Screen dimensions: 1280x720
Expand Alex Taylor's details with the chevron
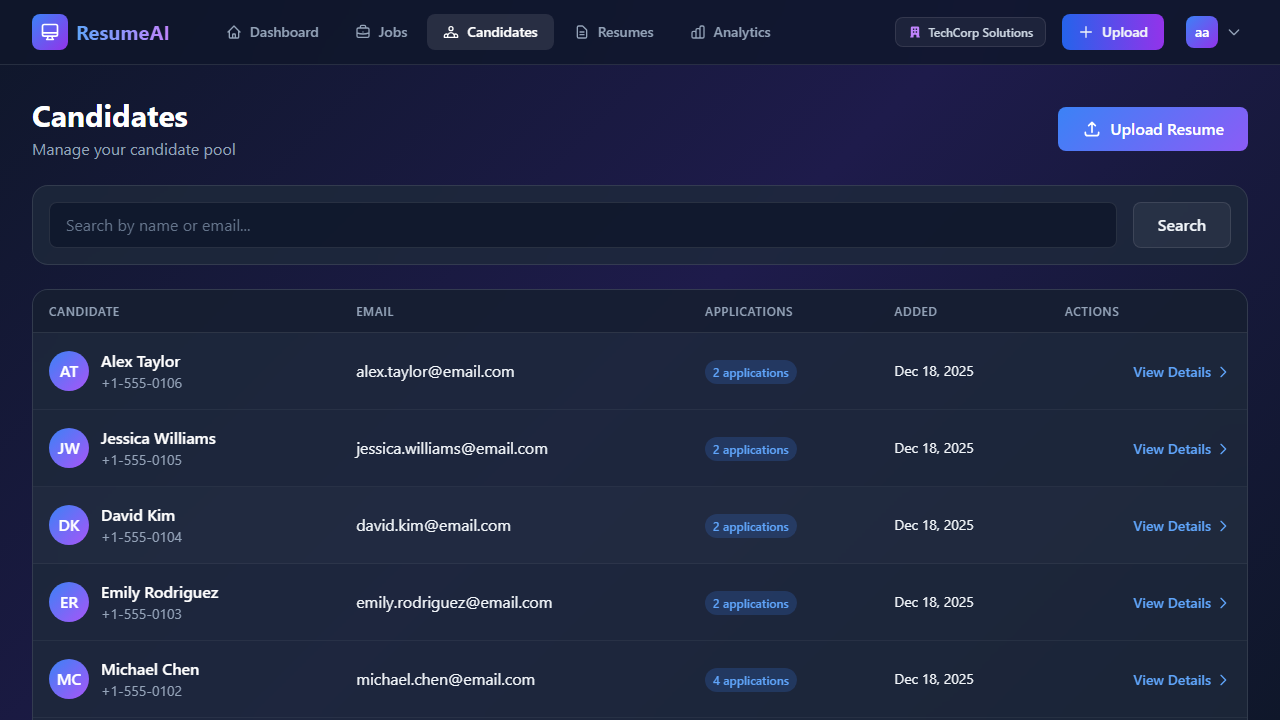point(1222,371)
